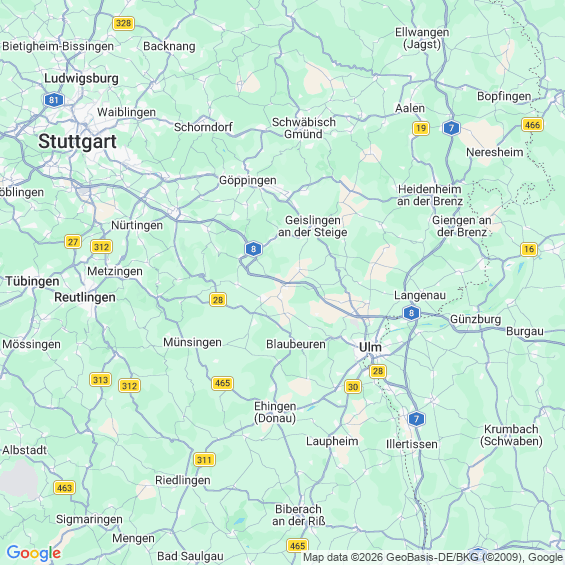565x565 pixels.
Task: Click the Biberach an der Riß label
Action: coord(298,515)
